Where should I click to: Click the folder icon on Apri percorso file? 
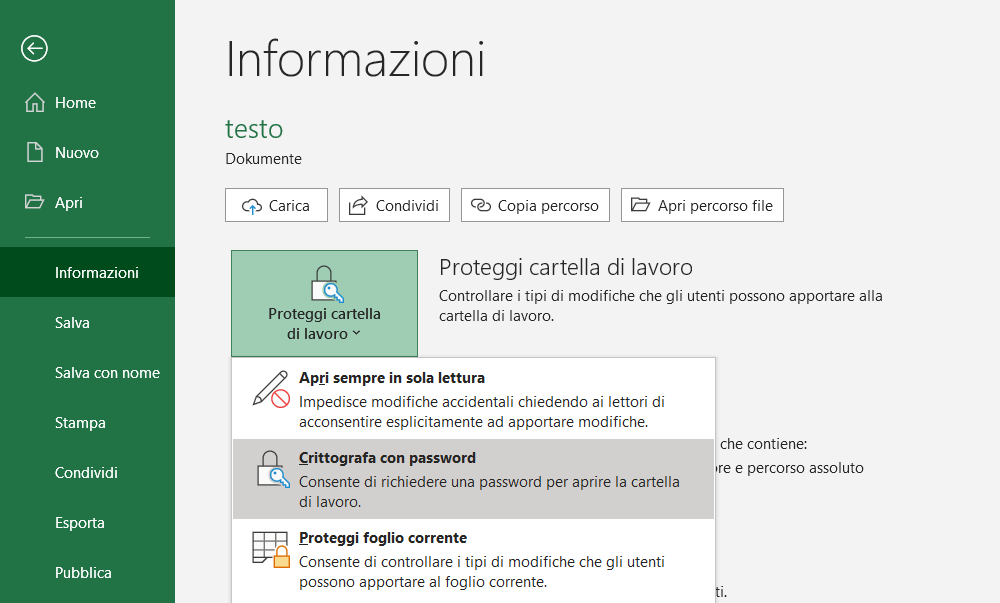coord(640,205)
